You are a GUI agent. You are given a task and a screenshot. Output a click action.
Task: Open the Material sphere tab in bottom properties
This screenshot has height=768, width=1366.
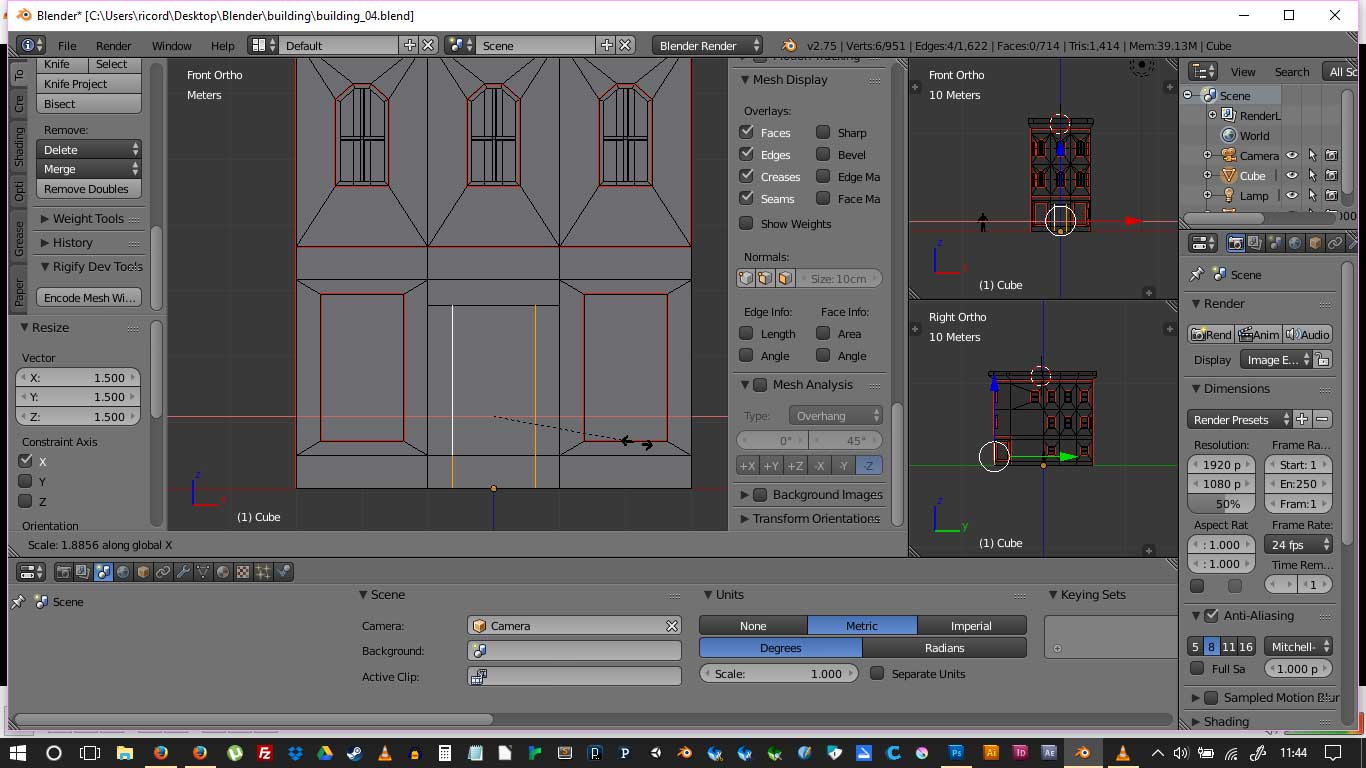223,572
